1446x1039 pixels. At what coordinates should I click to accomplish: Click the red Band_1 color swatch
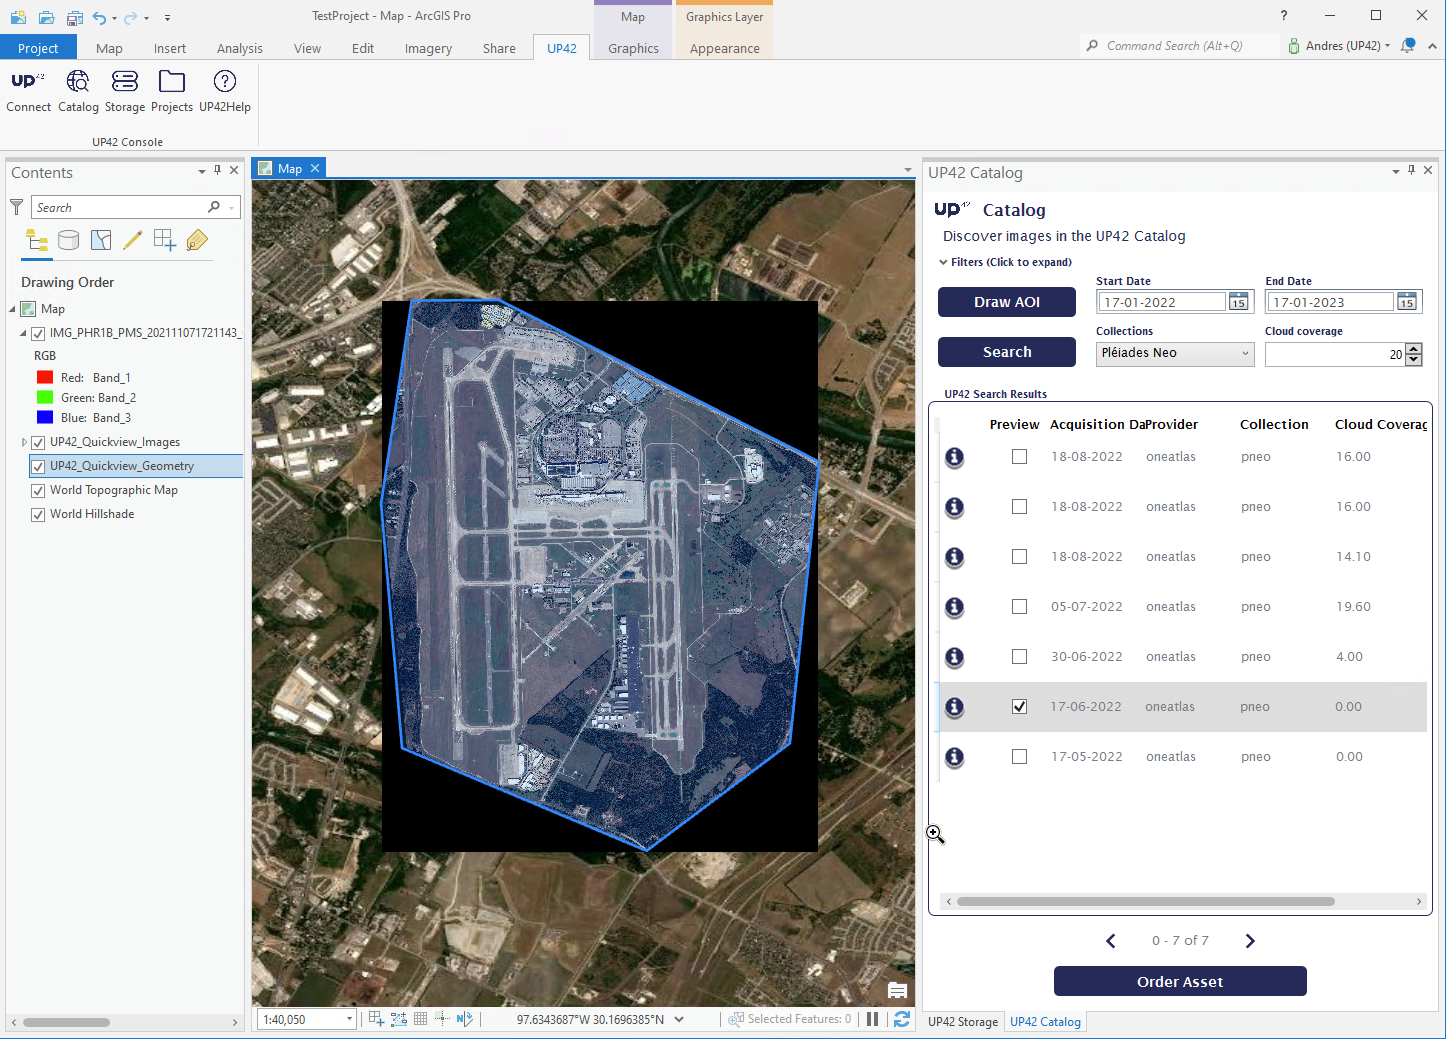click(45, 378)
